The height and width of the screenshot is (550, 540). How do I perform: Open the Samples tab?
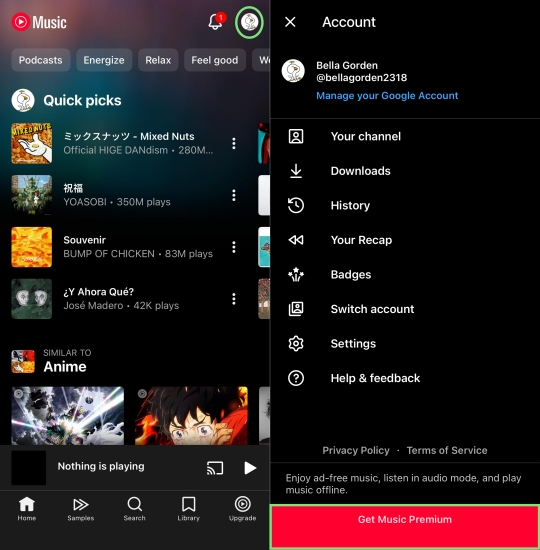point(81,509)
